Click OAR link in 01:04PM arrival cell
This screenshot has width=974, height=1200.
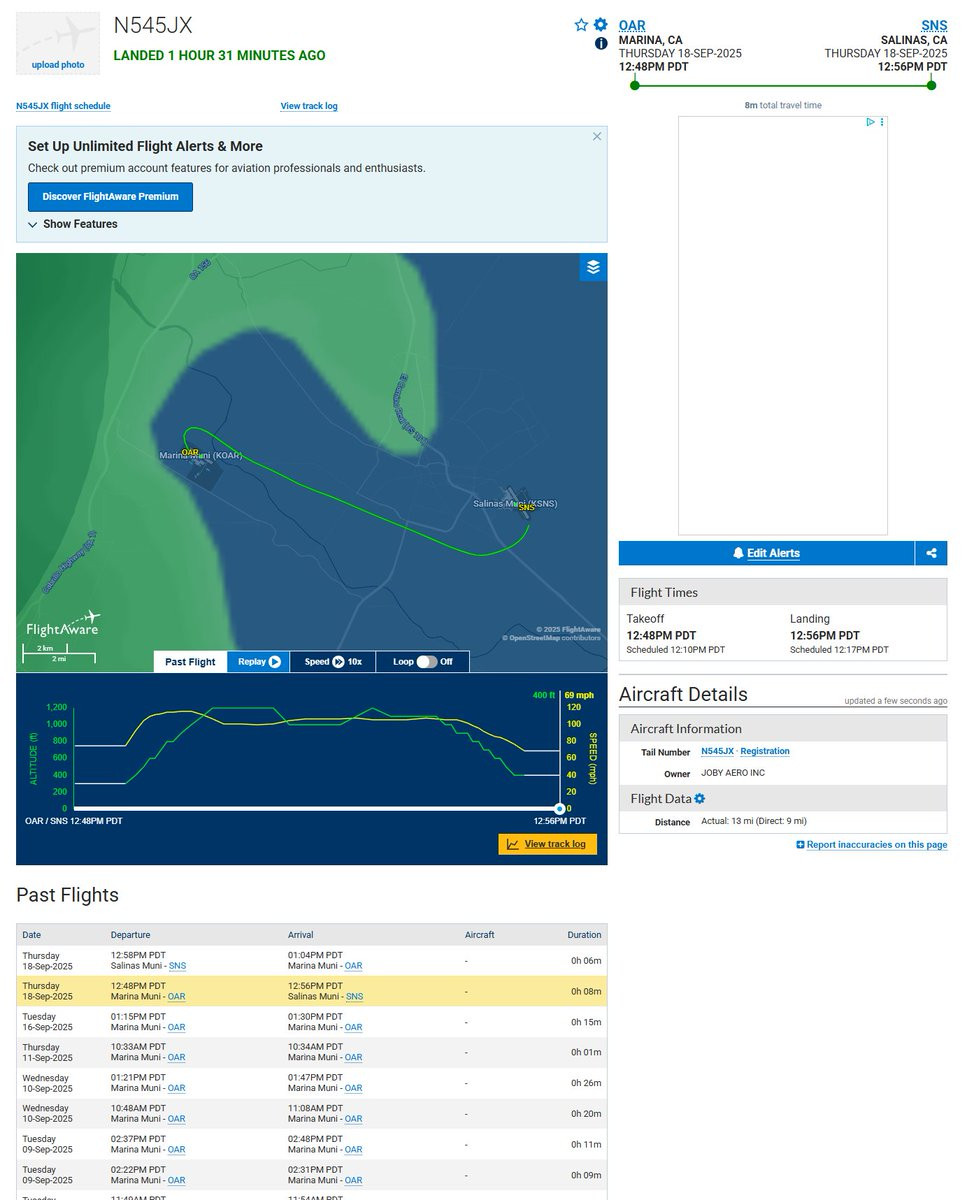354,966
